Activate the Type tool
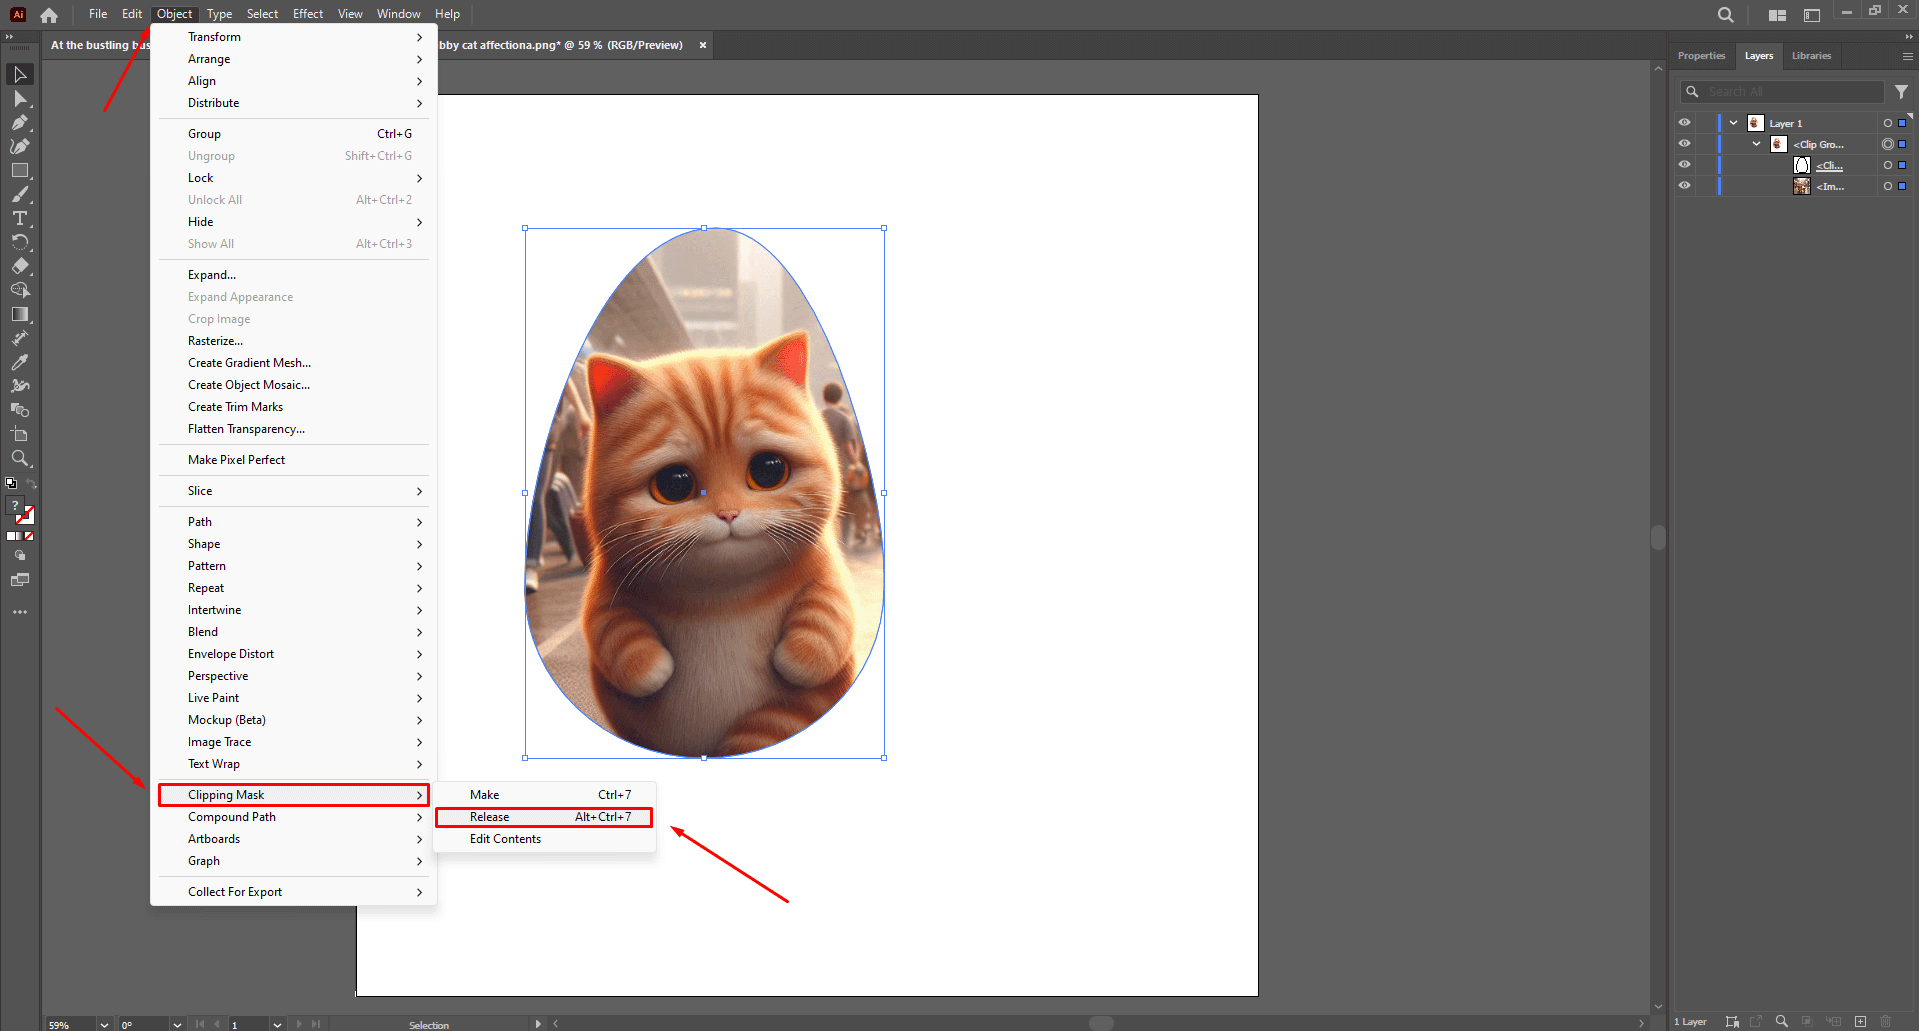1919x1031 pixels. click(x=20, y=218)
